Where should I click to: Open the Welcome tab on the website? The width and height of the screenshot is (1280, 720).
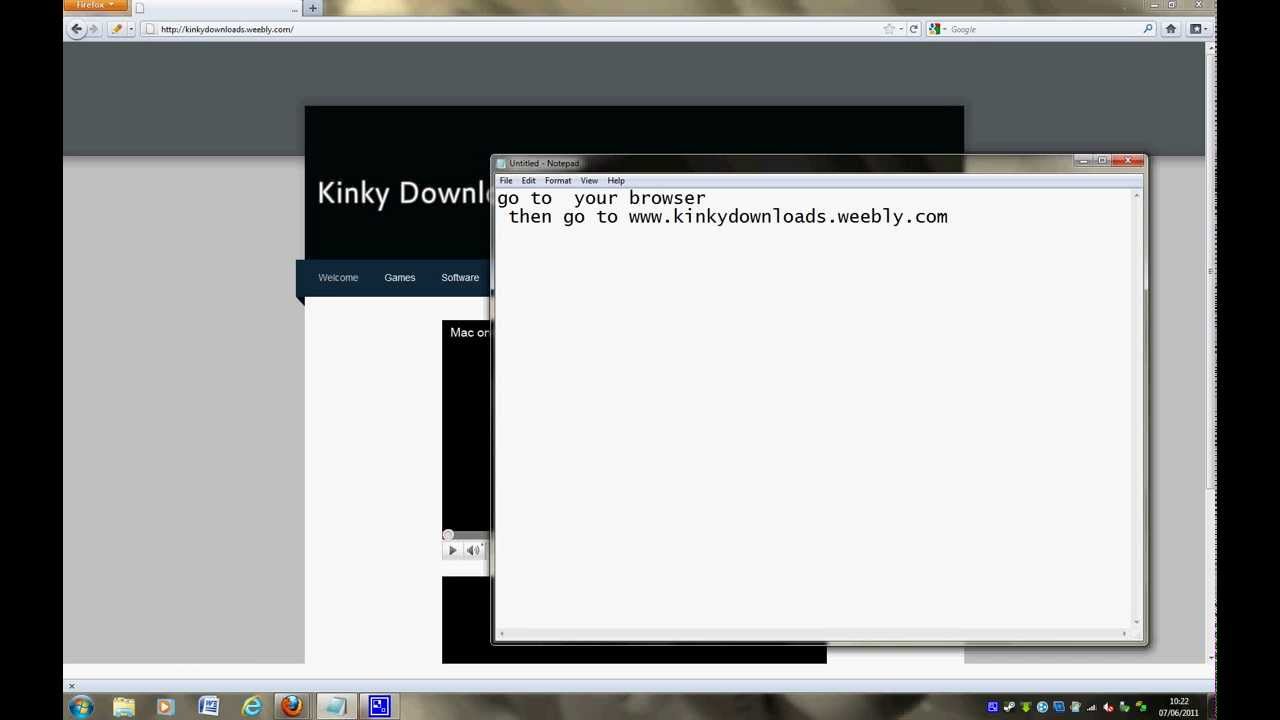[338, 278]
